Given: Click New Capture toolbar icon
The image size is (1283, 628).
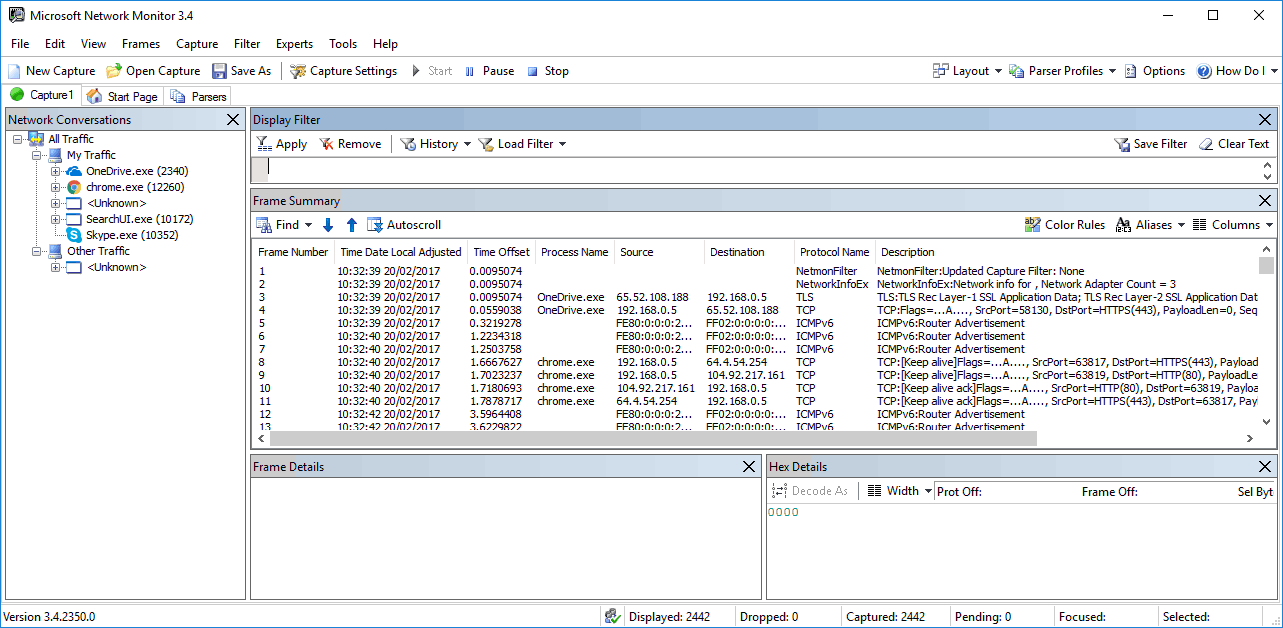Looking at the screenshot, I should [x=14, y=71].
